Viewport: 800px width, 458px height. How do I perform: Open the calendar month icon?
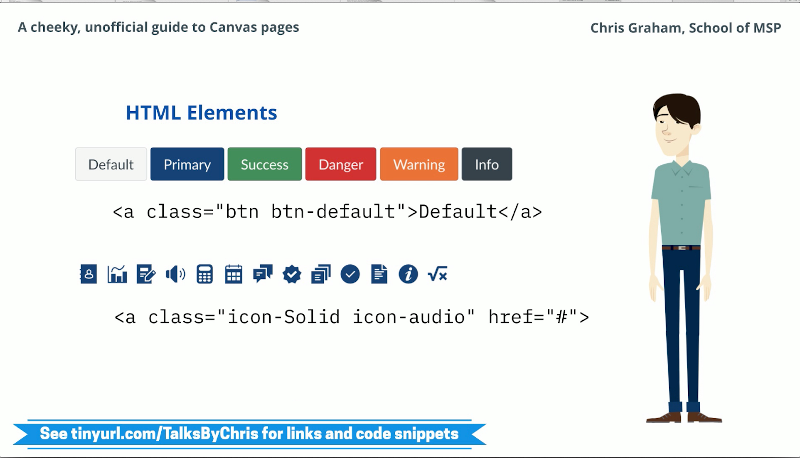(234, 273)
